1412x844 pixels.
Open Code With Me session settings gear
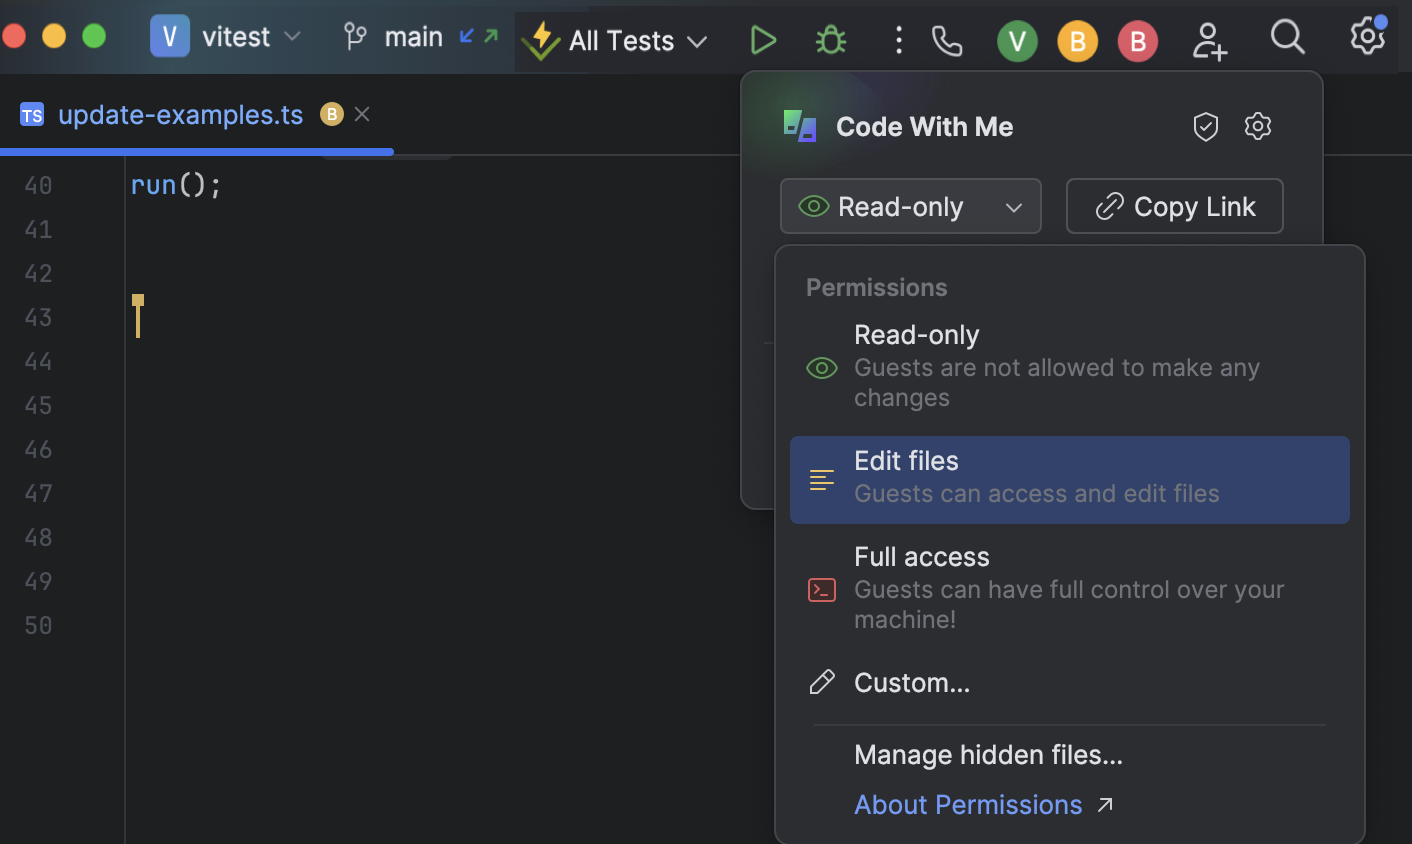[x=1257, y=126]
